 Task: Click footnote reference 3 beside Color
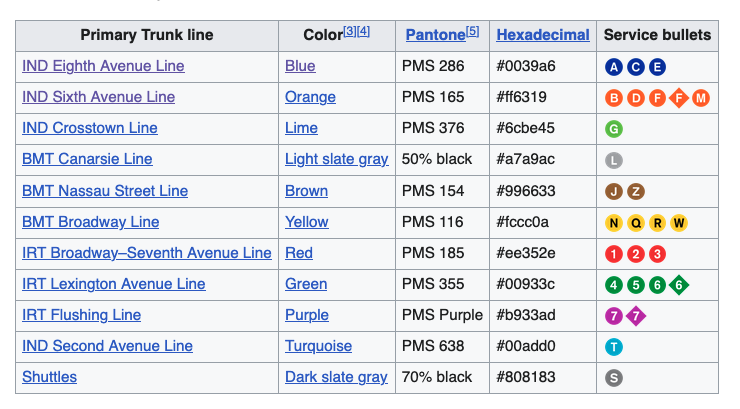pyautogui.click(x=350, y=31)
